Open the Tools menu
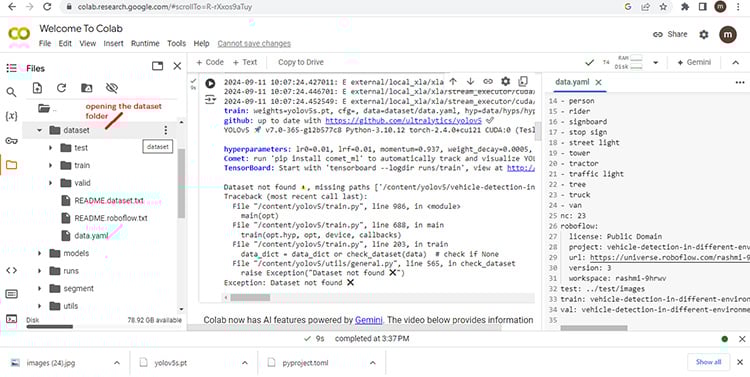The image size is (750, 377). coord(176,44)
